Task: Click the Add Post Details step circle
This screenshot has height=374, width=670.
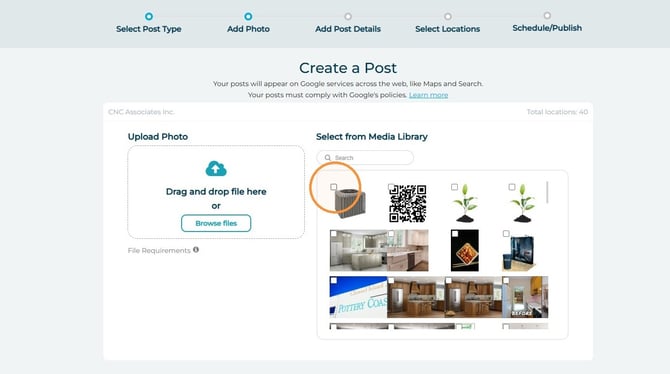Action: point(348,16)
